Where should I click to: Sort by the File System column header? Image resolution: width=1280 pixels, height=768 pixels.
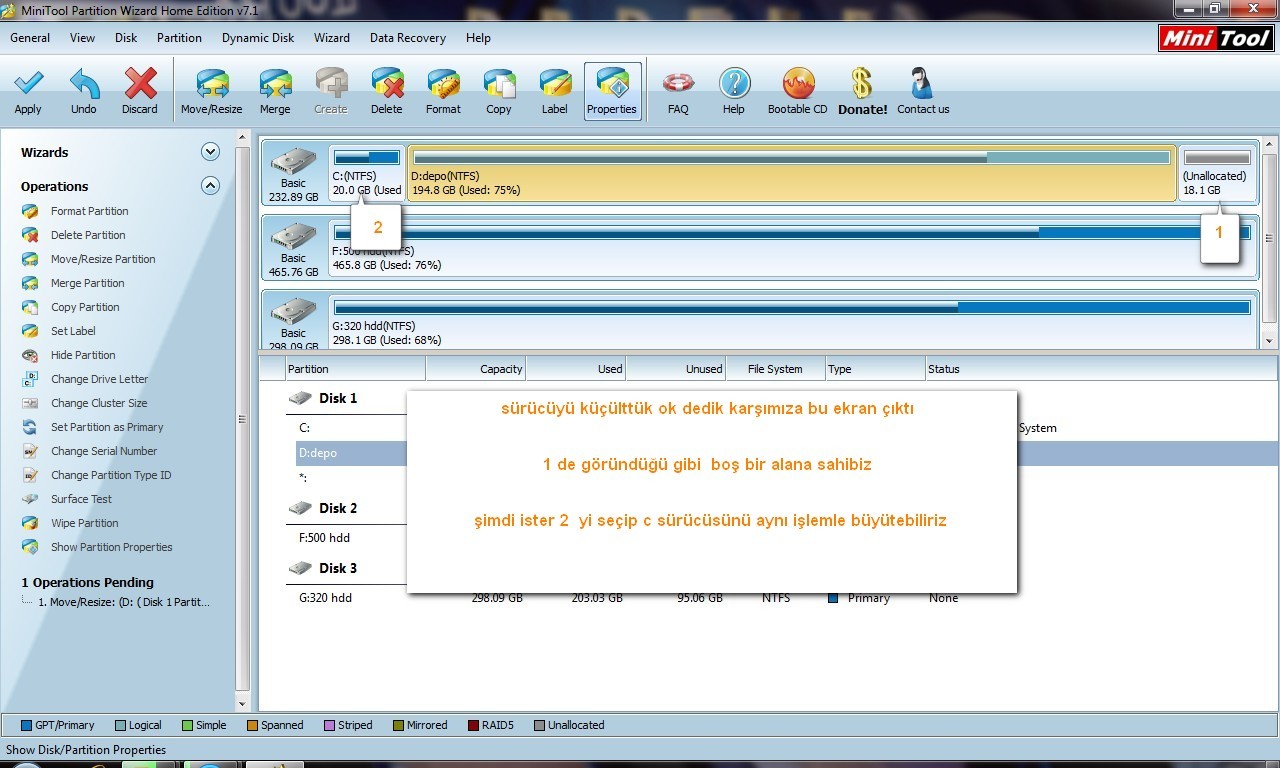click(x=776, y=369)
